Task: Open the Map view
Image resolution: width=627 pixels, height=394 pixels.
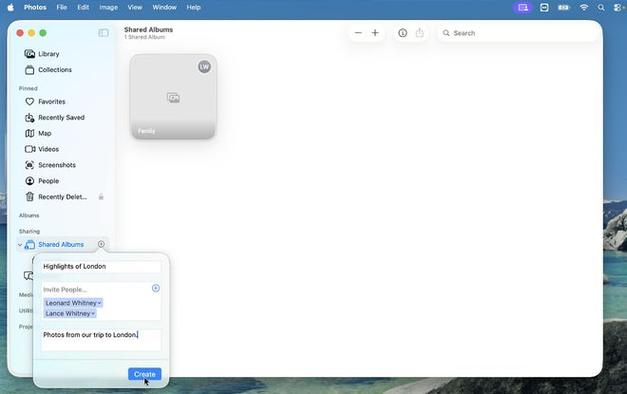Action: [x=38, y=133]
